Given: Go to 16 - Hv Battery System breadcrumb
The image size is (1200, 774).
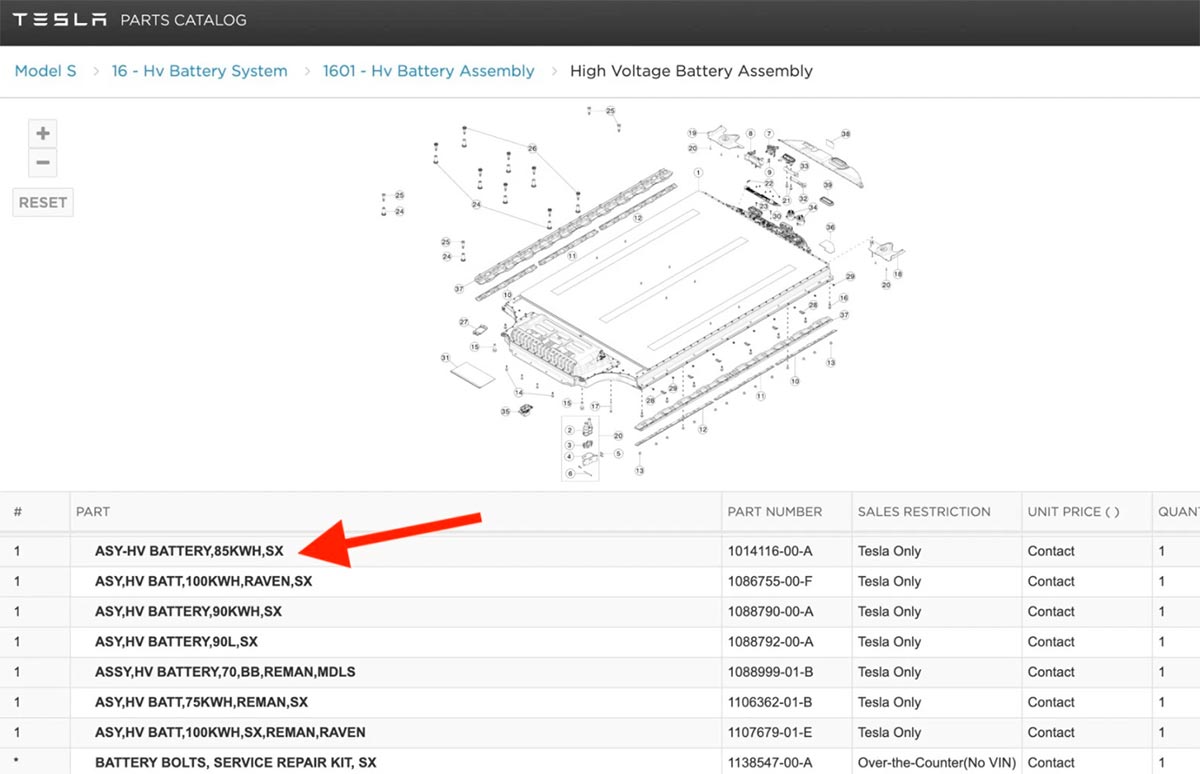Looking at the screenshot, I should (199, 71).
